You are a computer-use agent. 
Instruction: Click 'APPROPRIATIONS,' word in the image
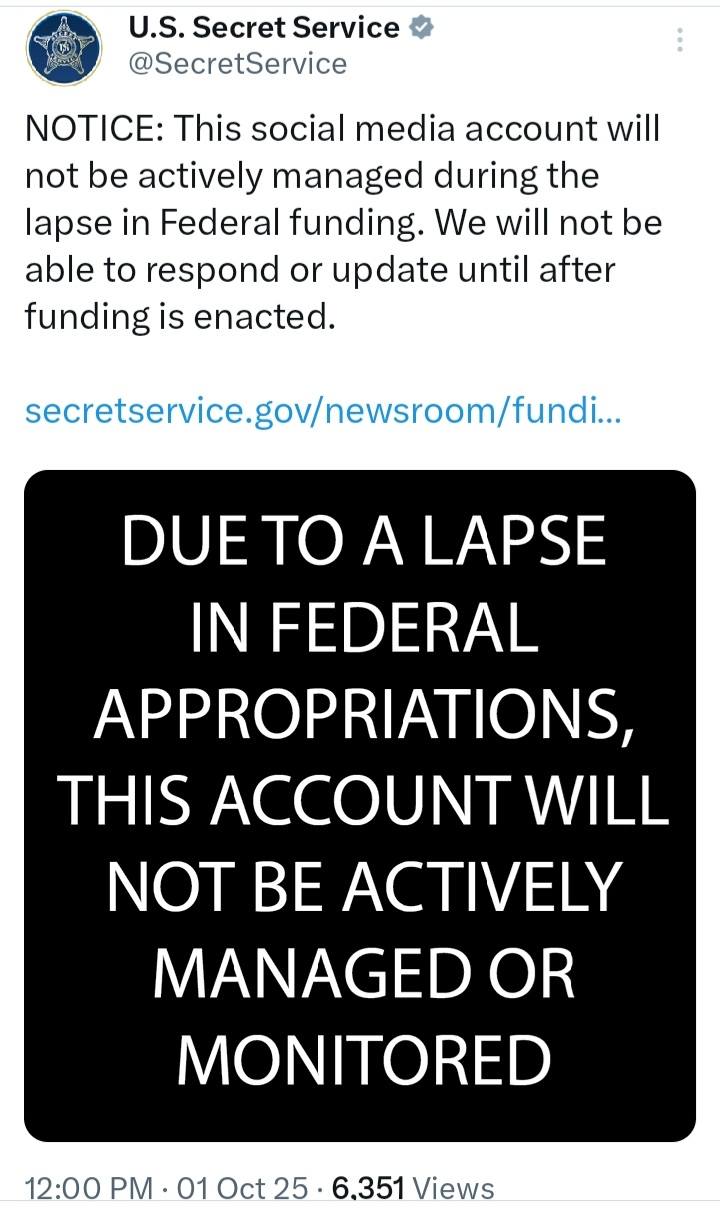pos(364,714)
